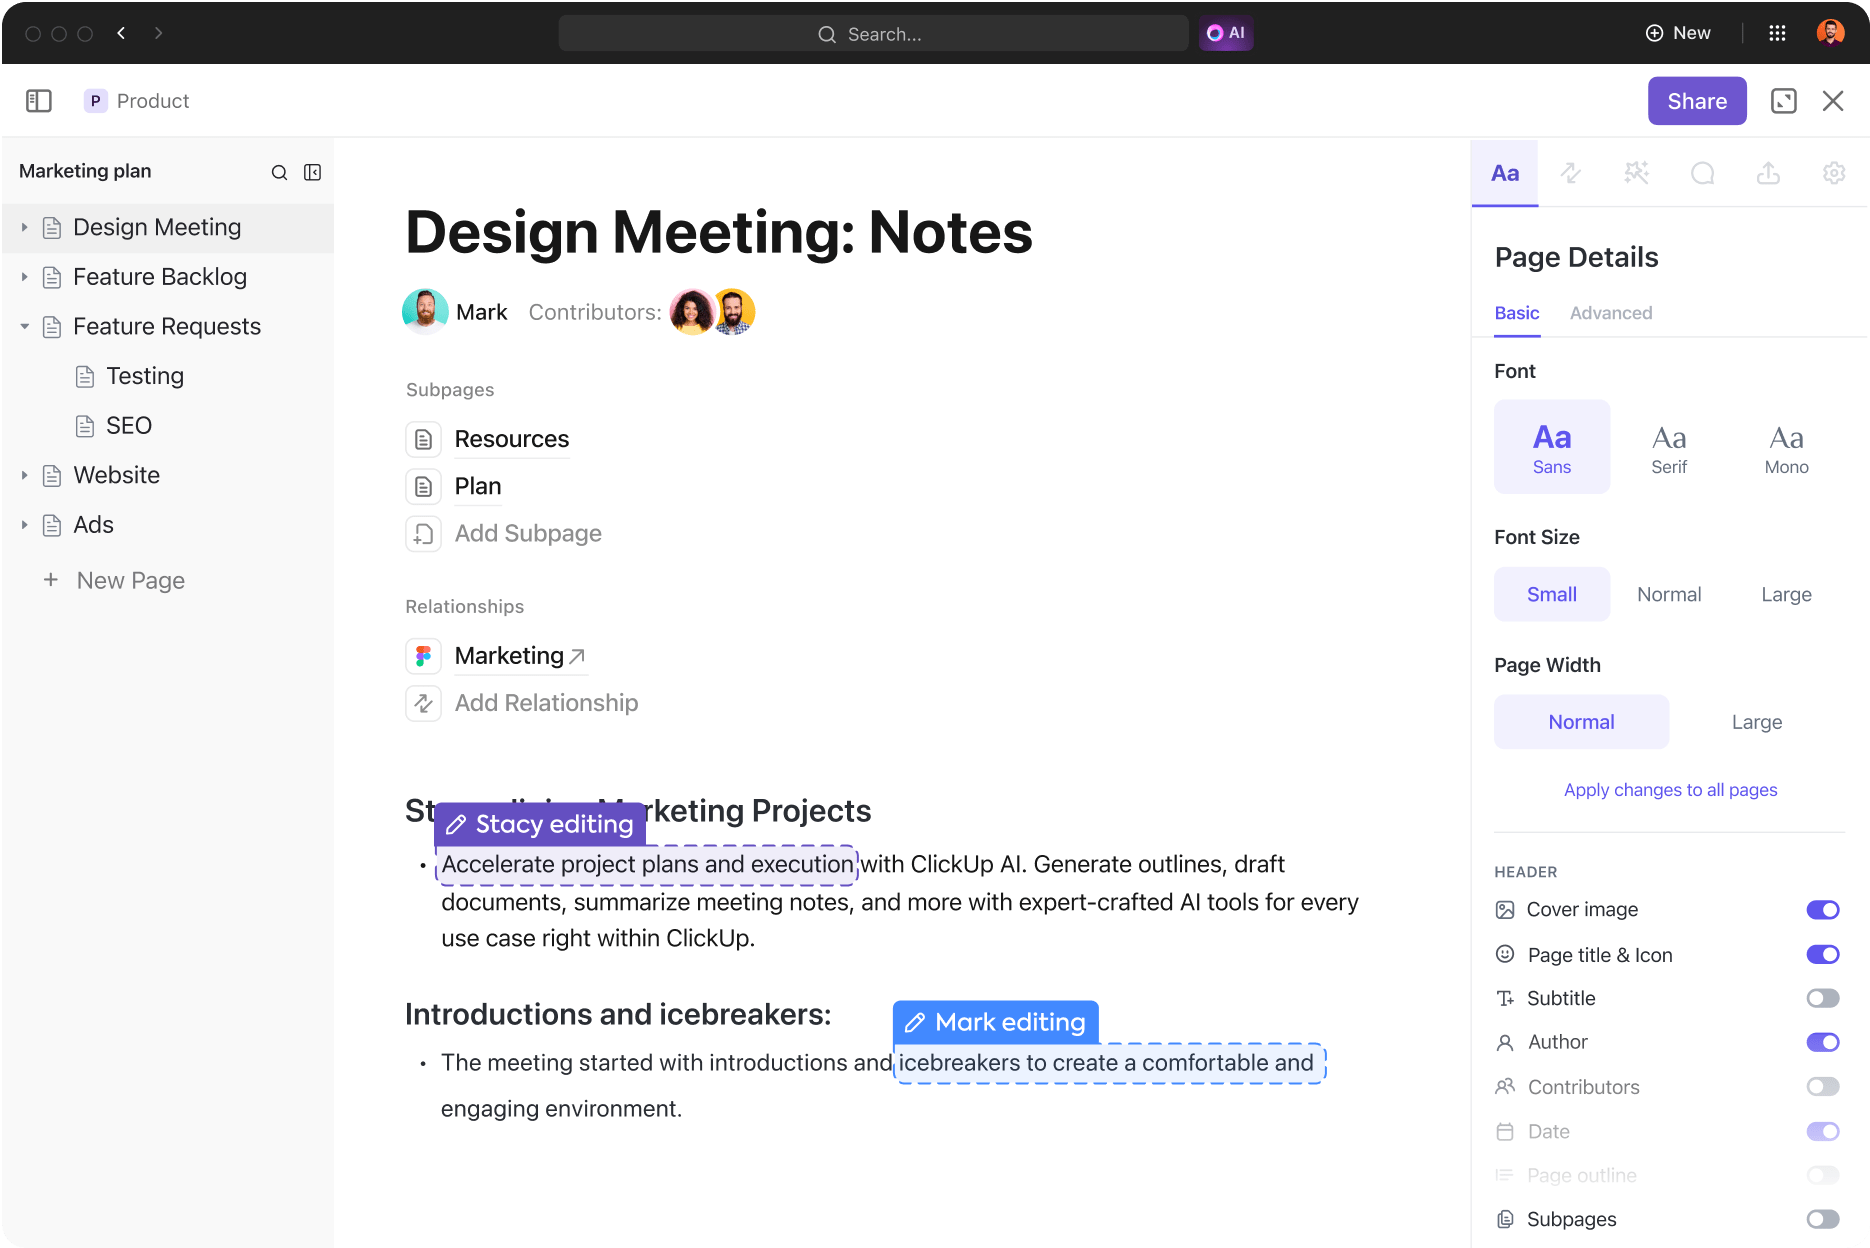Click the Figma icon next to Marketing relationship
Viewport: 1870px width, 1248px height.
[x=423, y=655]
